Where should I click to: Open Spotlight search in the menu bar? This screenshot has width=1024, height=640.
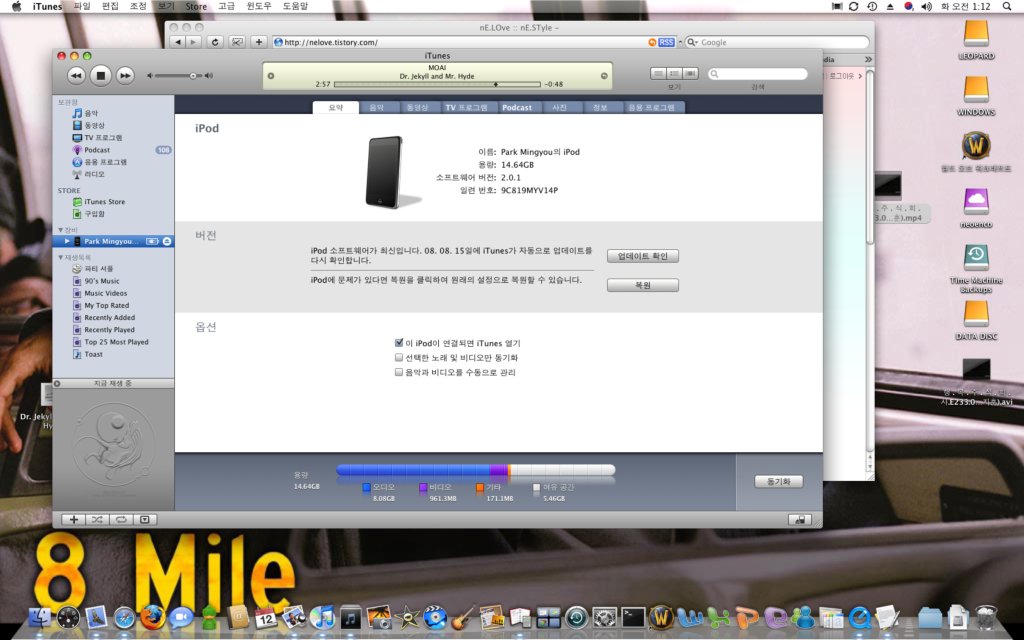(x=1006, y=6)
